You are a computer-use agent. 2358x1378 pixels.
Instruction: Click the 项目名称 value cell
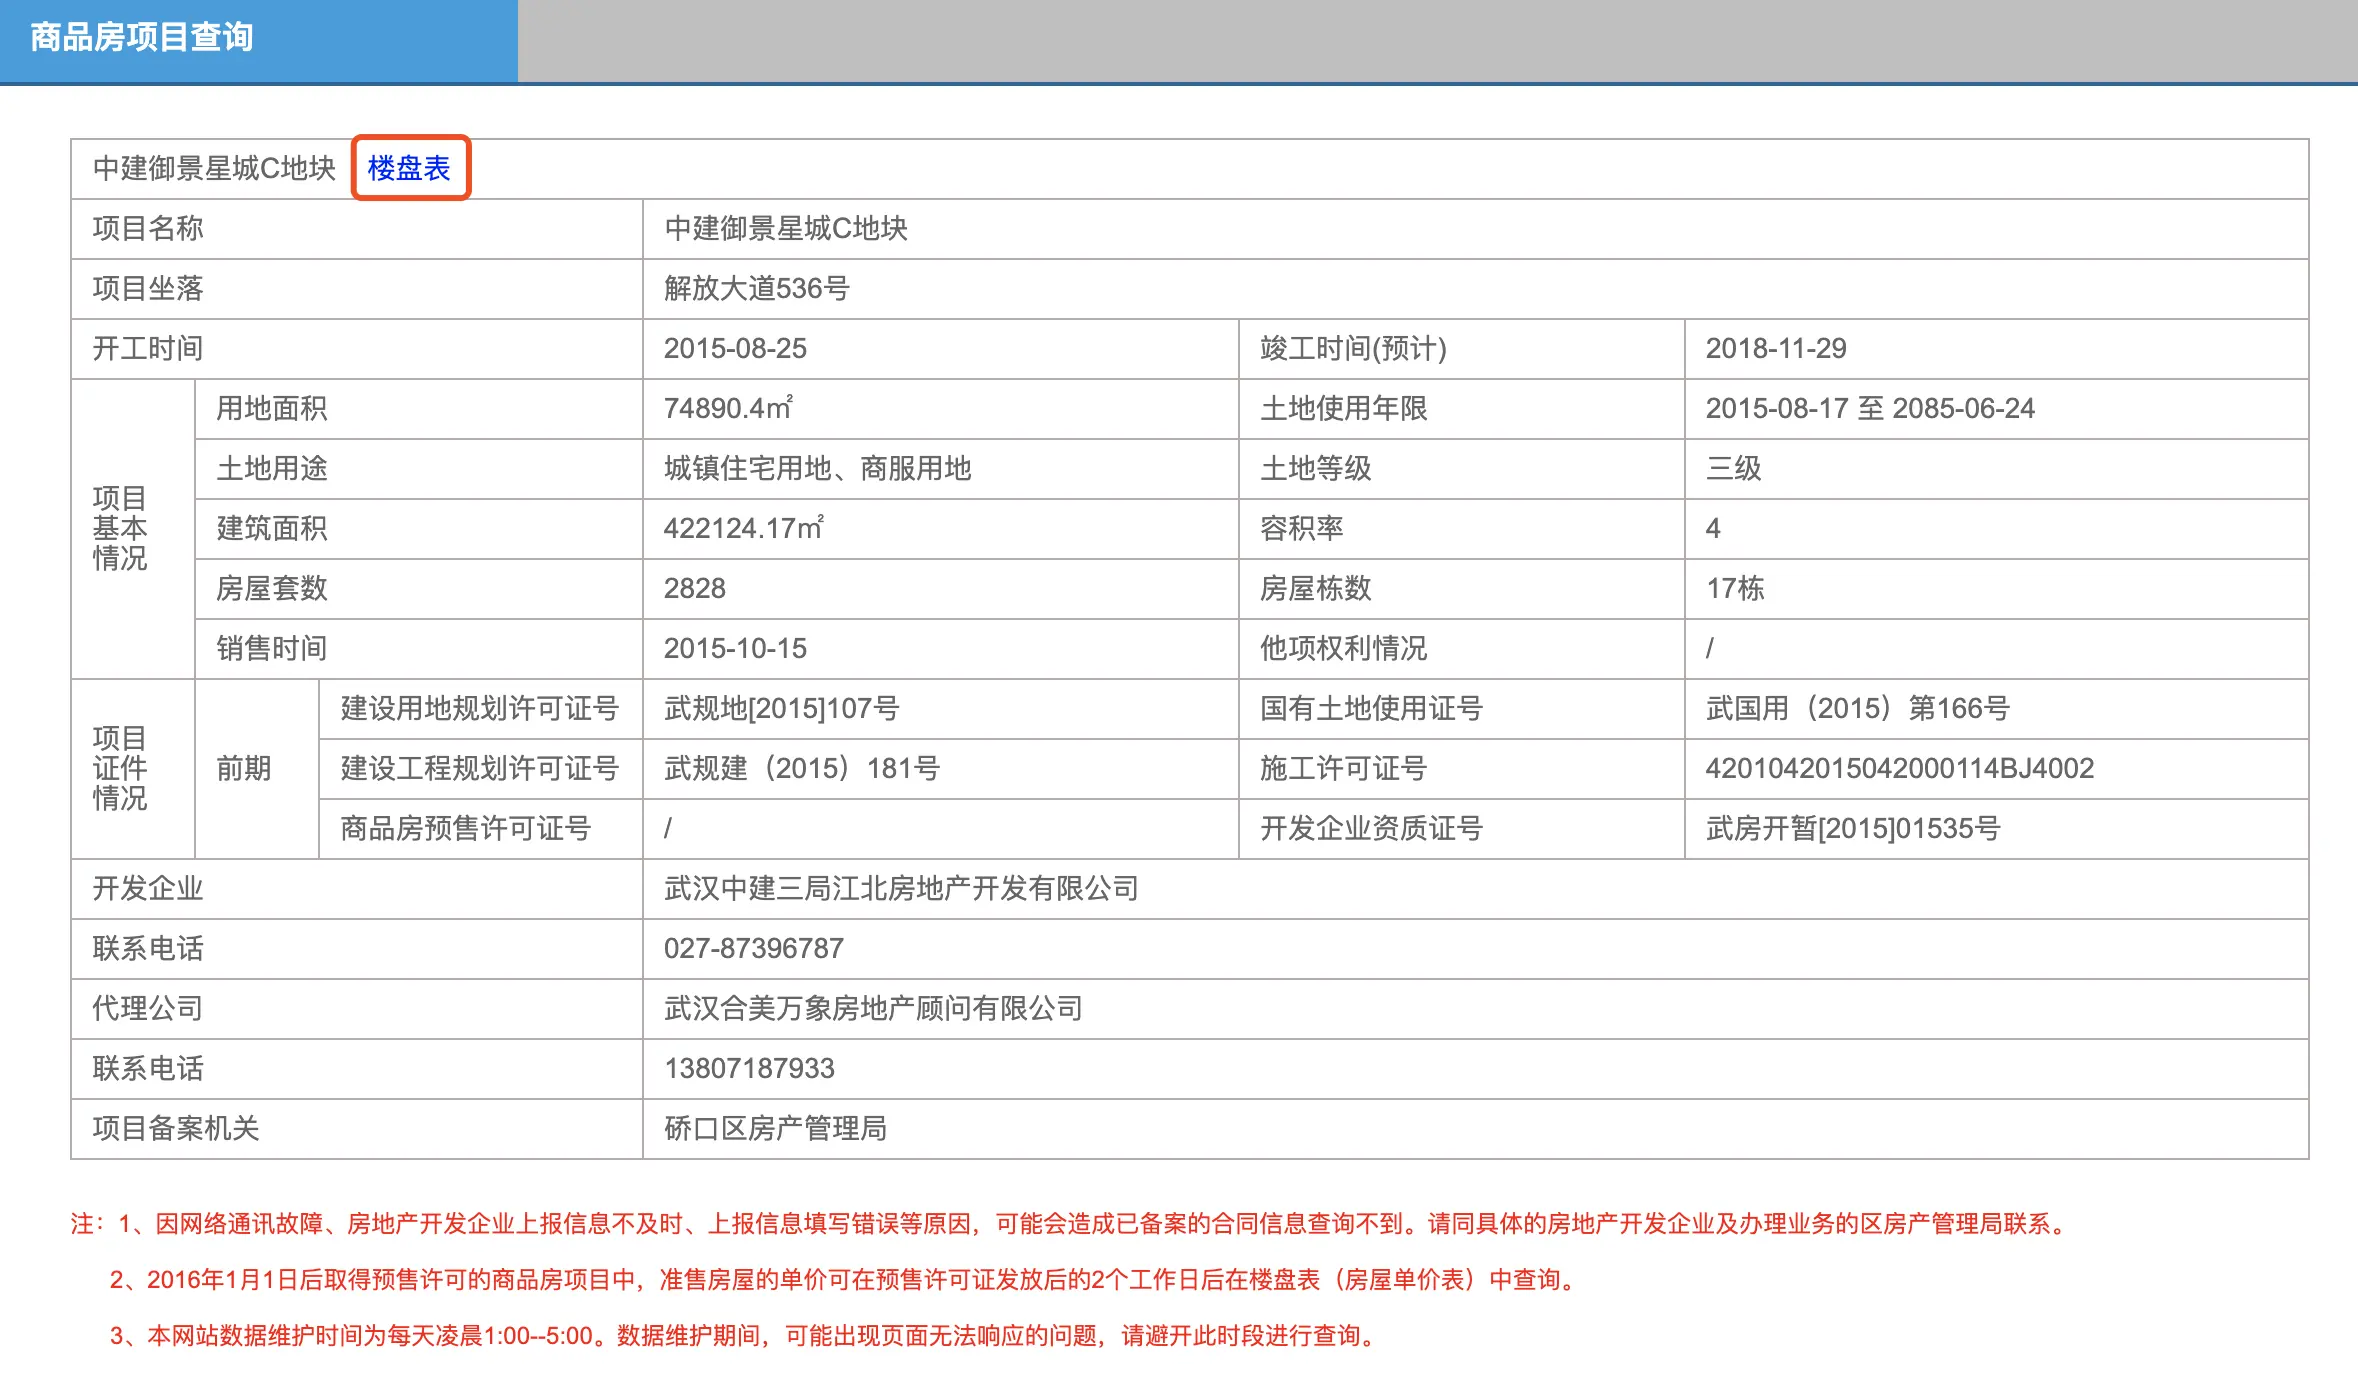tap(785, 228)
